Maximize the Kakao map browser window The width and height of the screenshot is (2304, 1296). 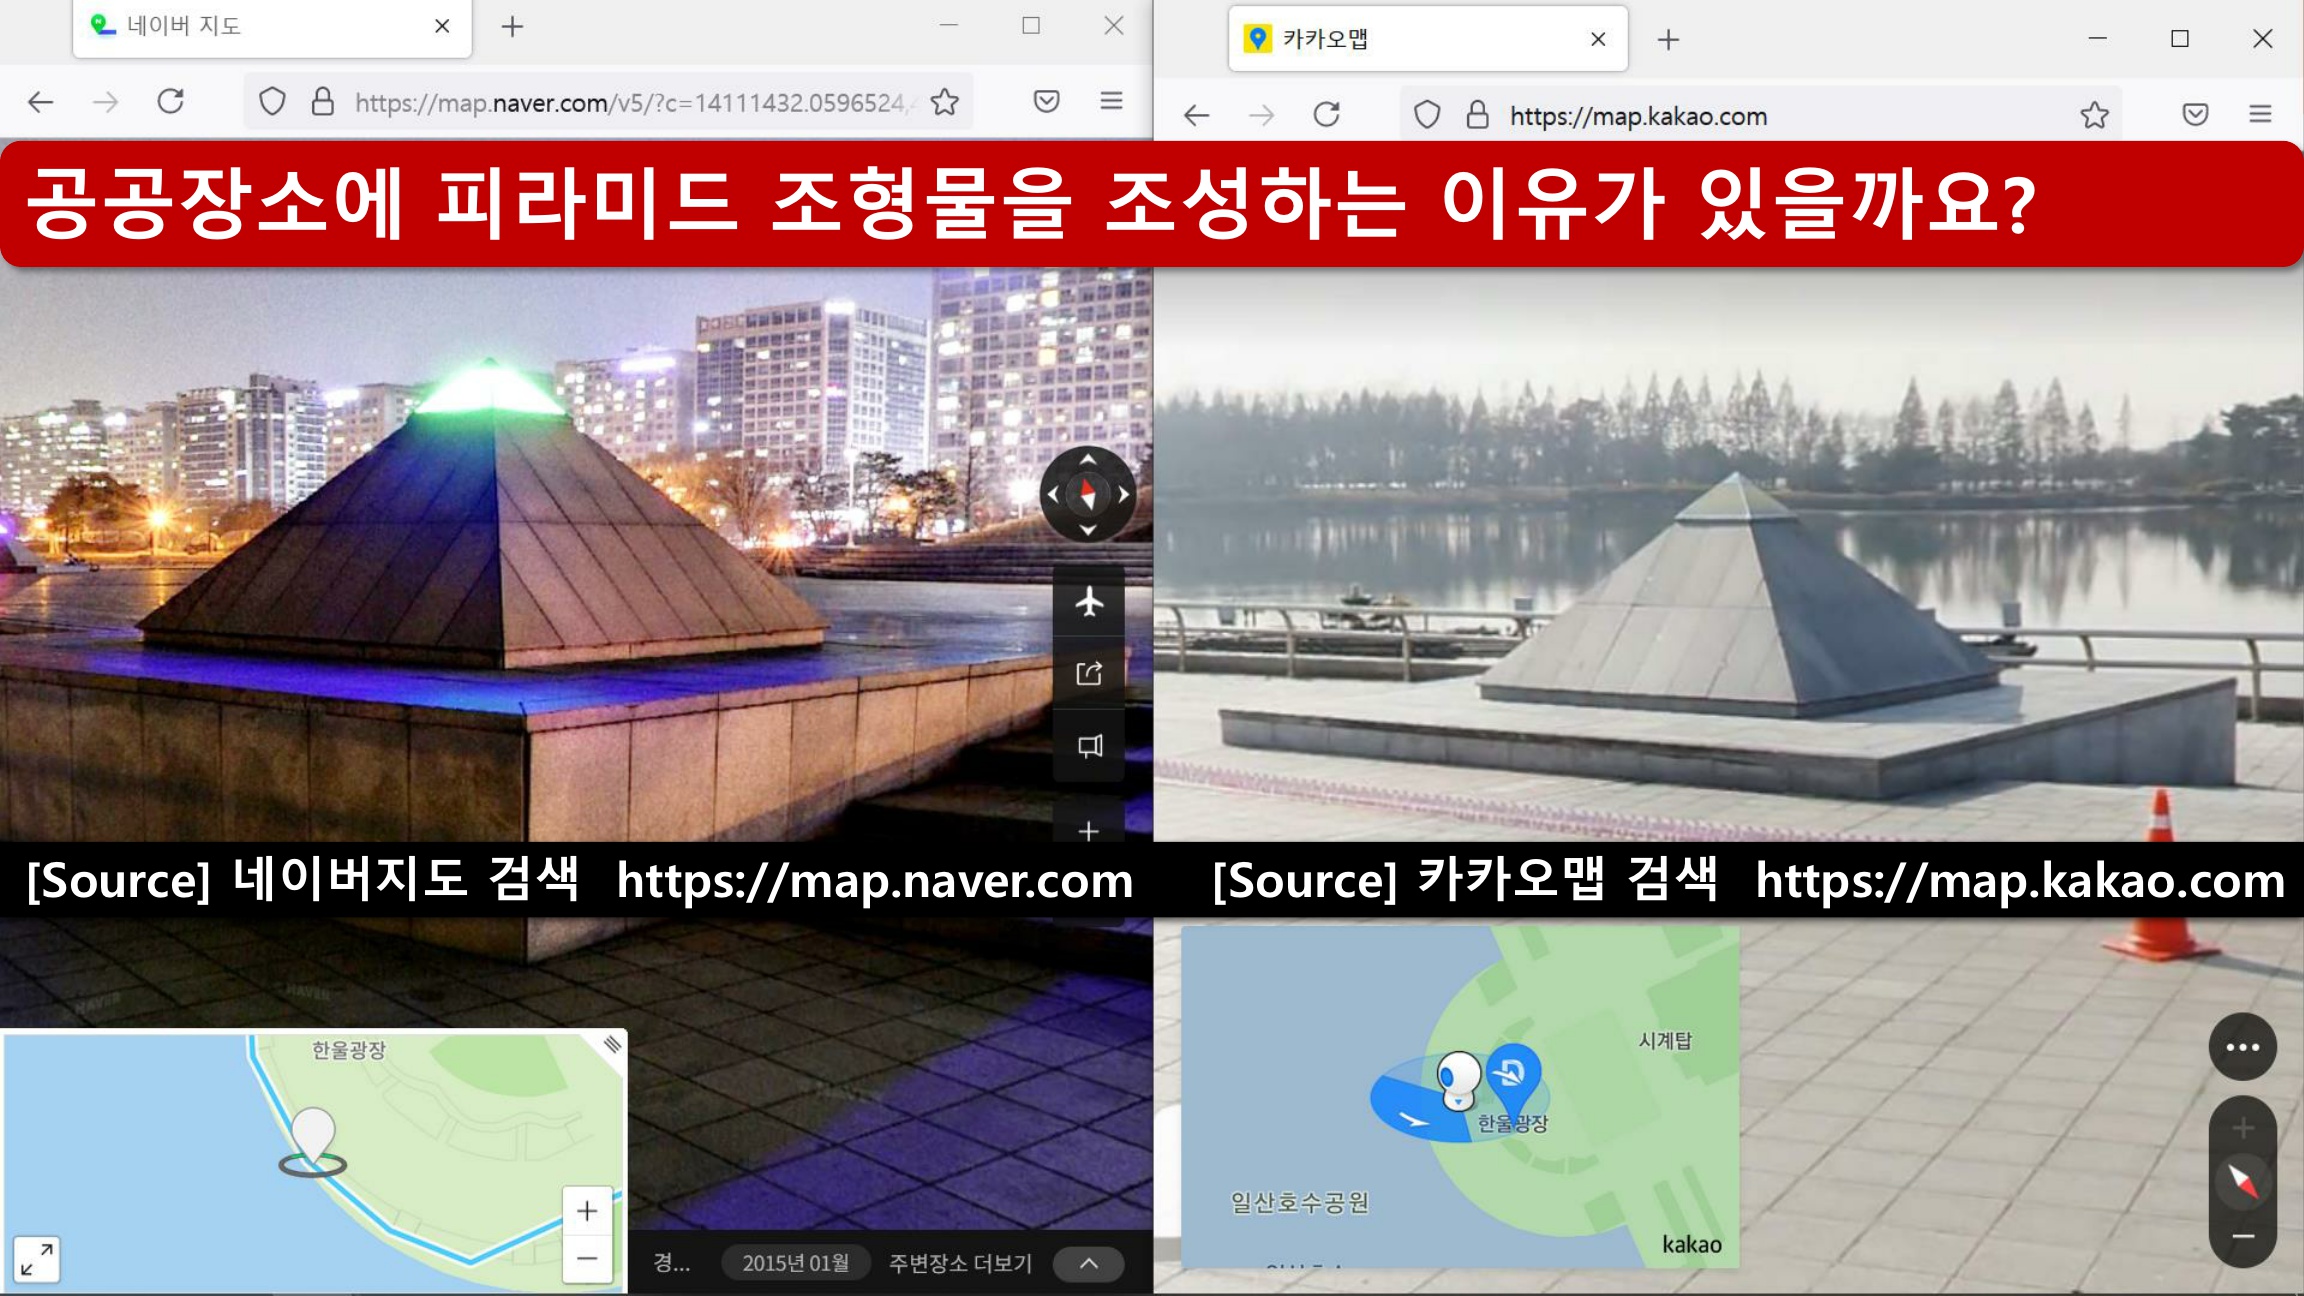pos(2180,38)
